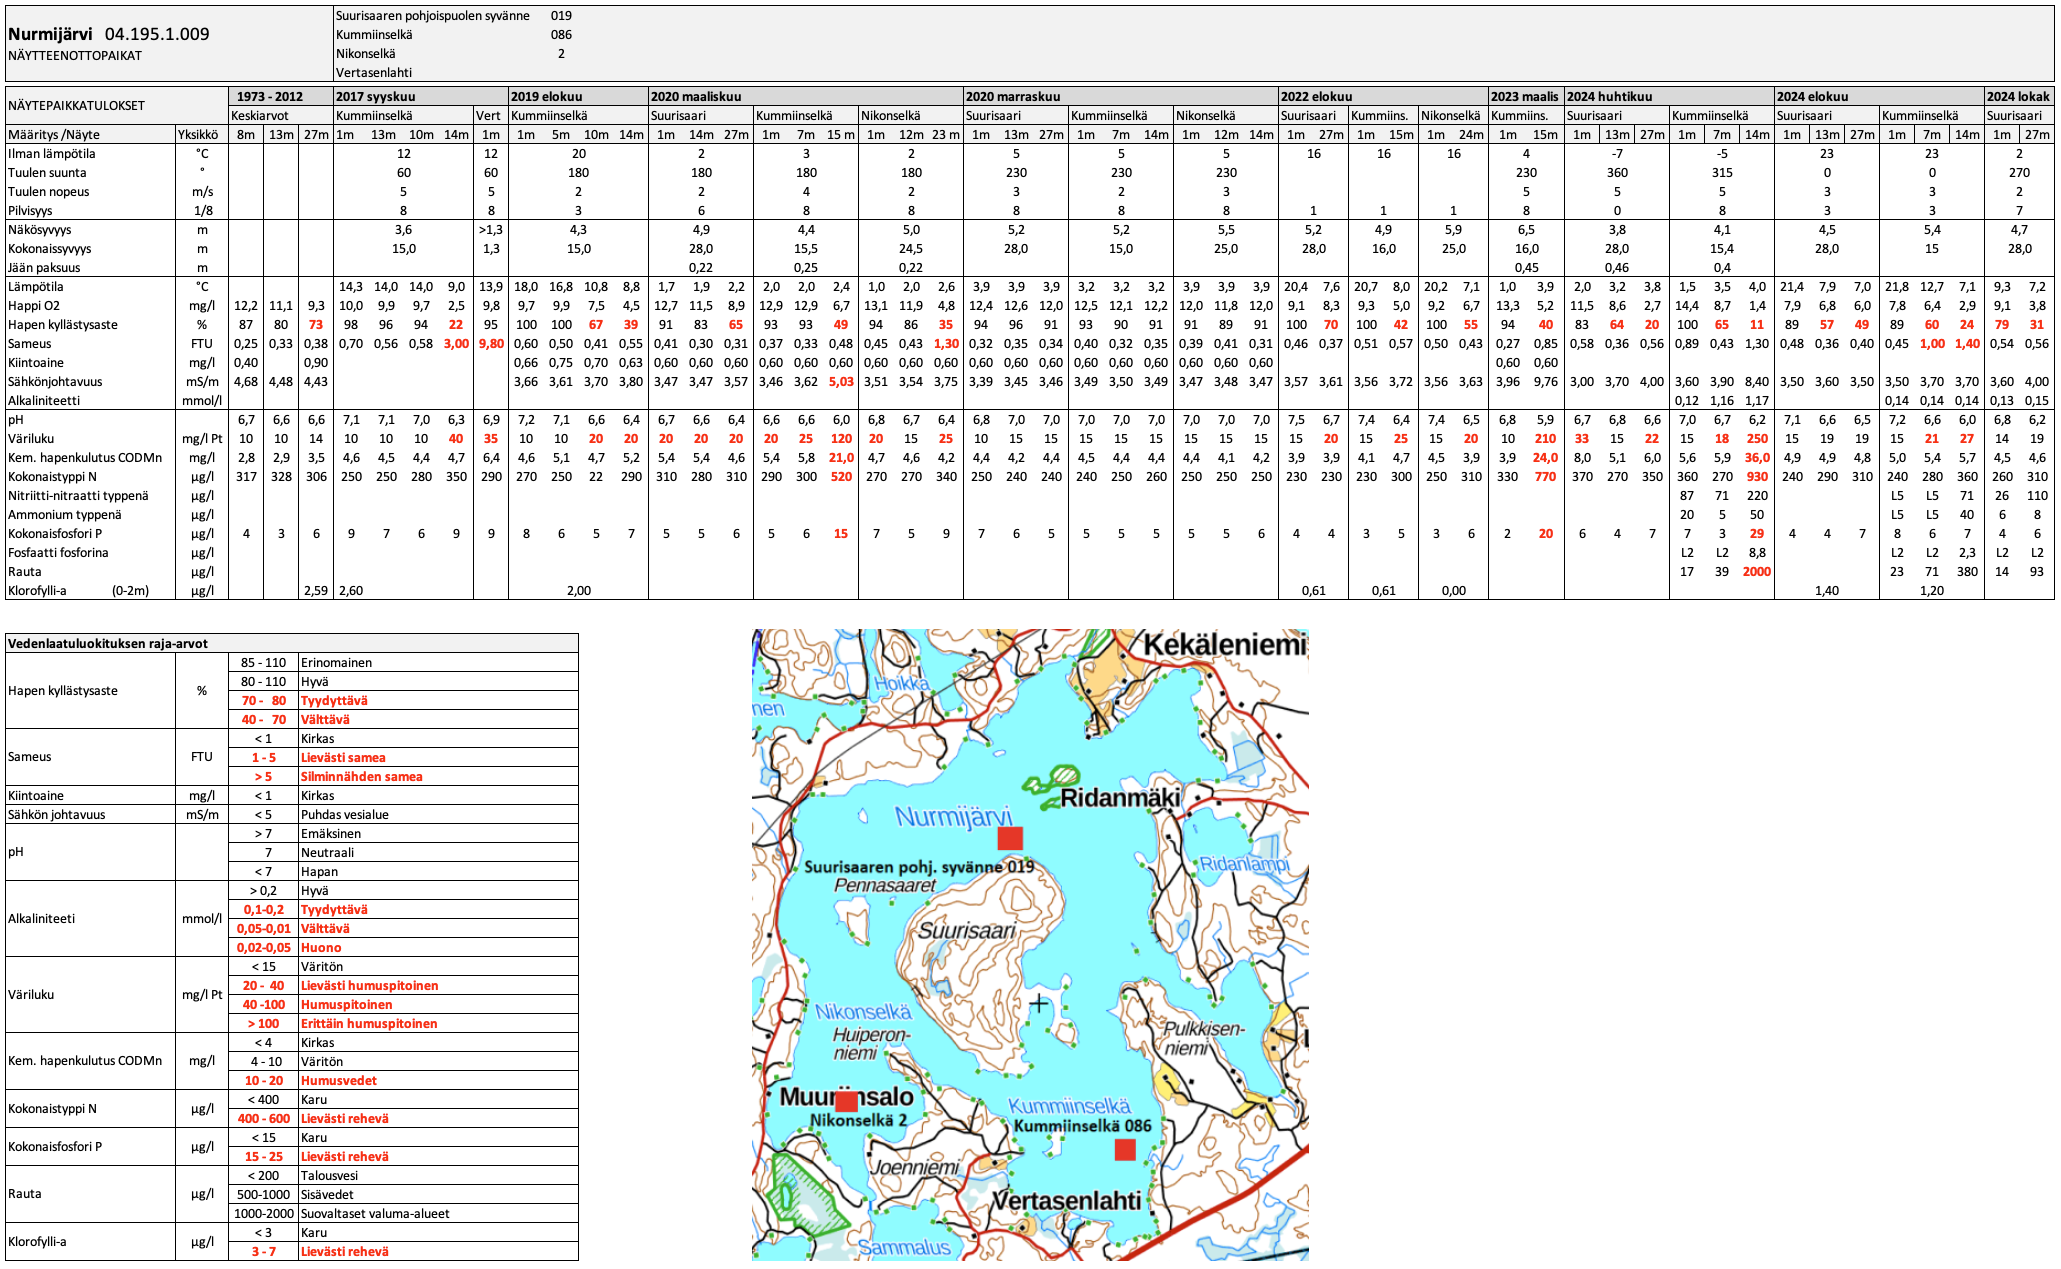
Task: Select the red 2000 value in Rauta row
Action: (x=1756, y=572)
